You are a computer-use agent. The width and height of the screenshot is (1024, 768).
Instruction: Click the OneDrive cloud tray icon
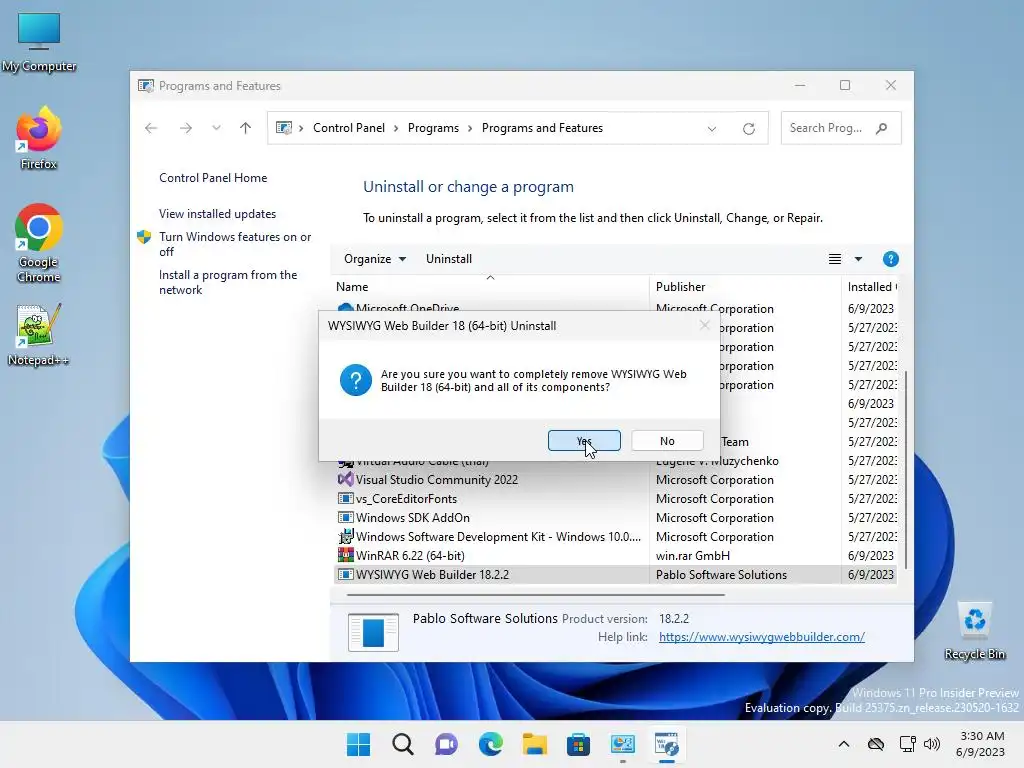(x=876, y=744)
